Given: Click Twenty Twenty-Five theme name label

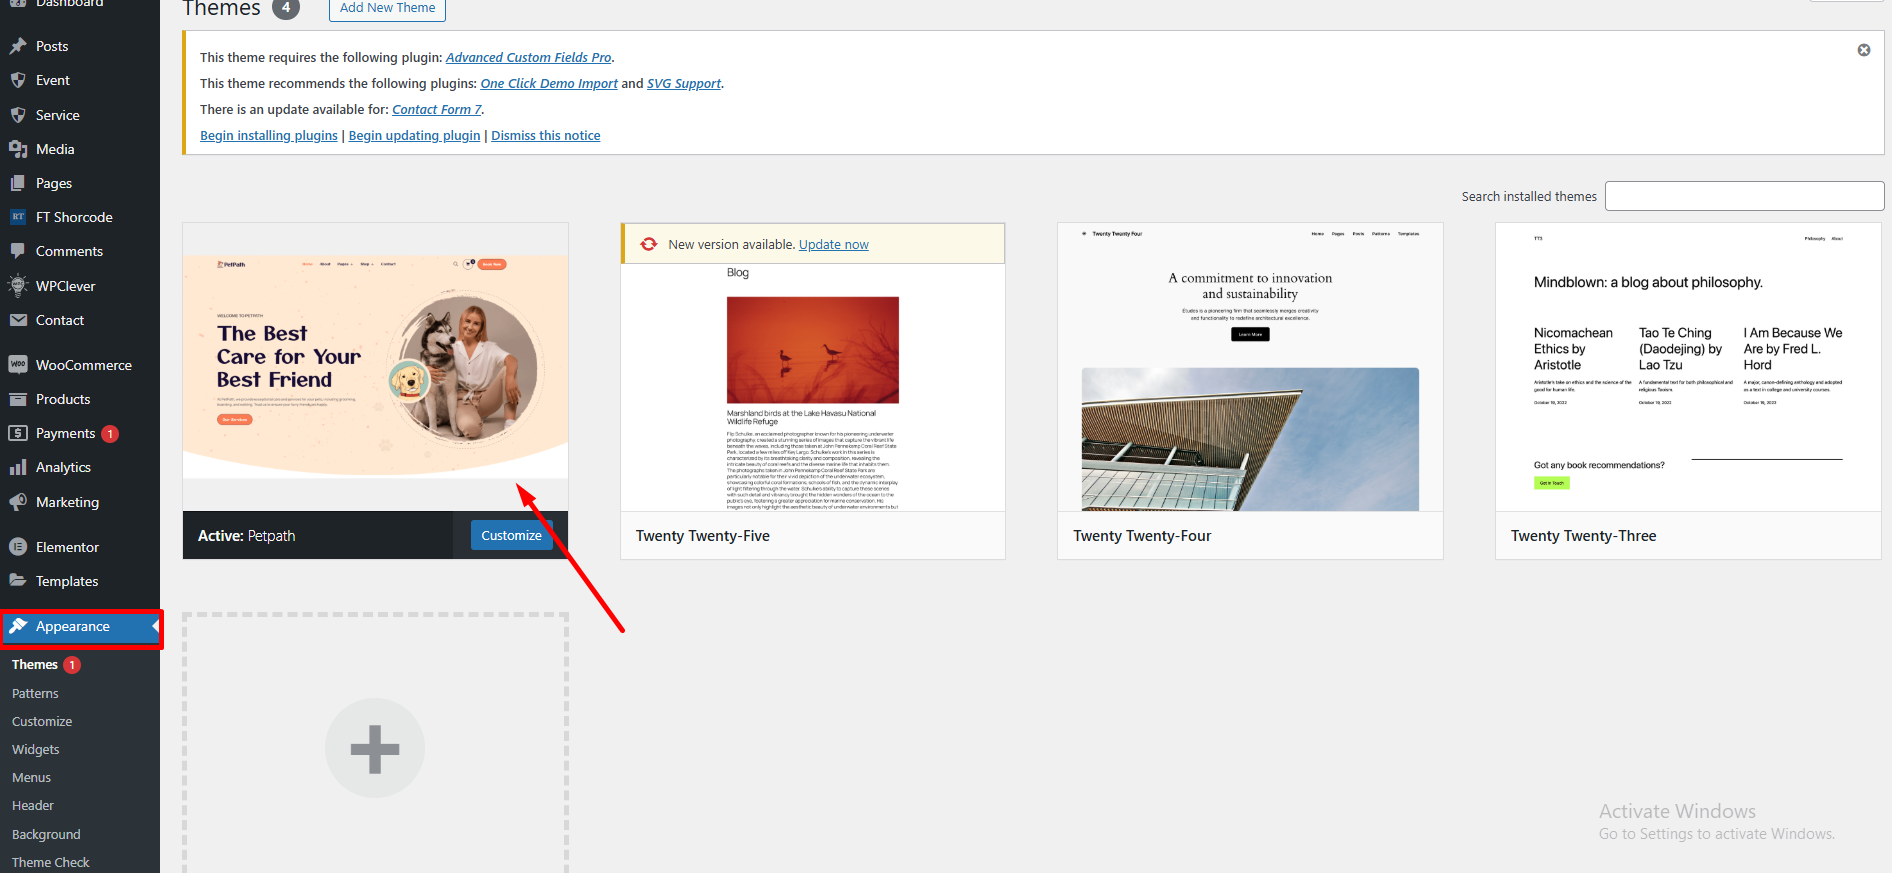Looking at the screenshot, I should coord(703,536).
